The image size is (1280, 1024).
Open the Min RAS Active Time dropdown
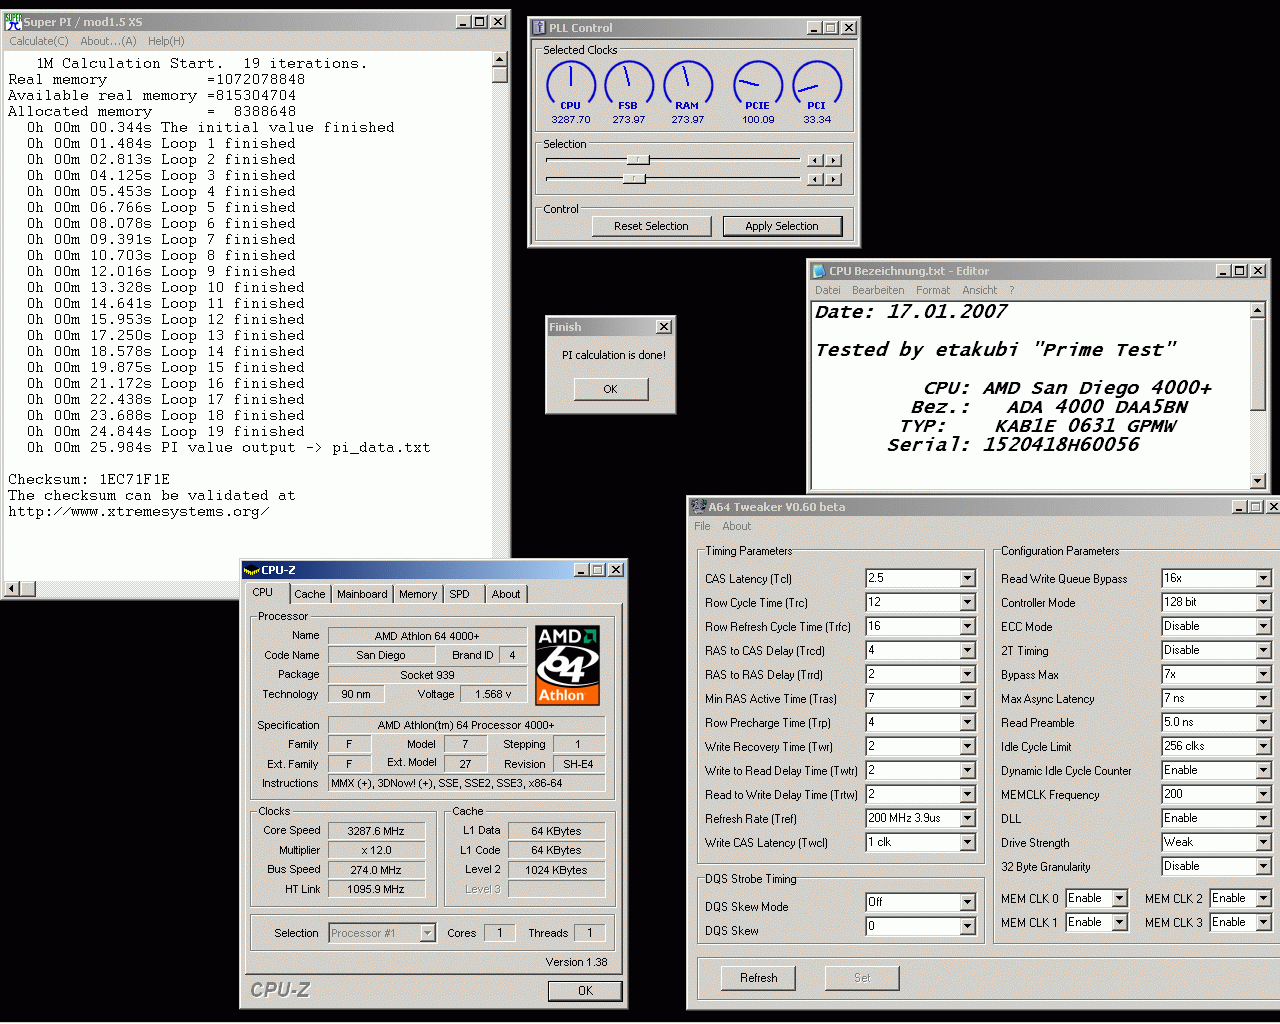coord(967,698)
